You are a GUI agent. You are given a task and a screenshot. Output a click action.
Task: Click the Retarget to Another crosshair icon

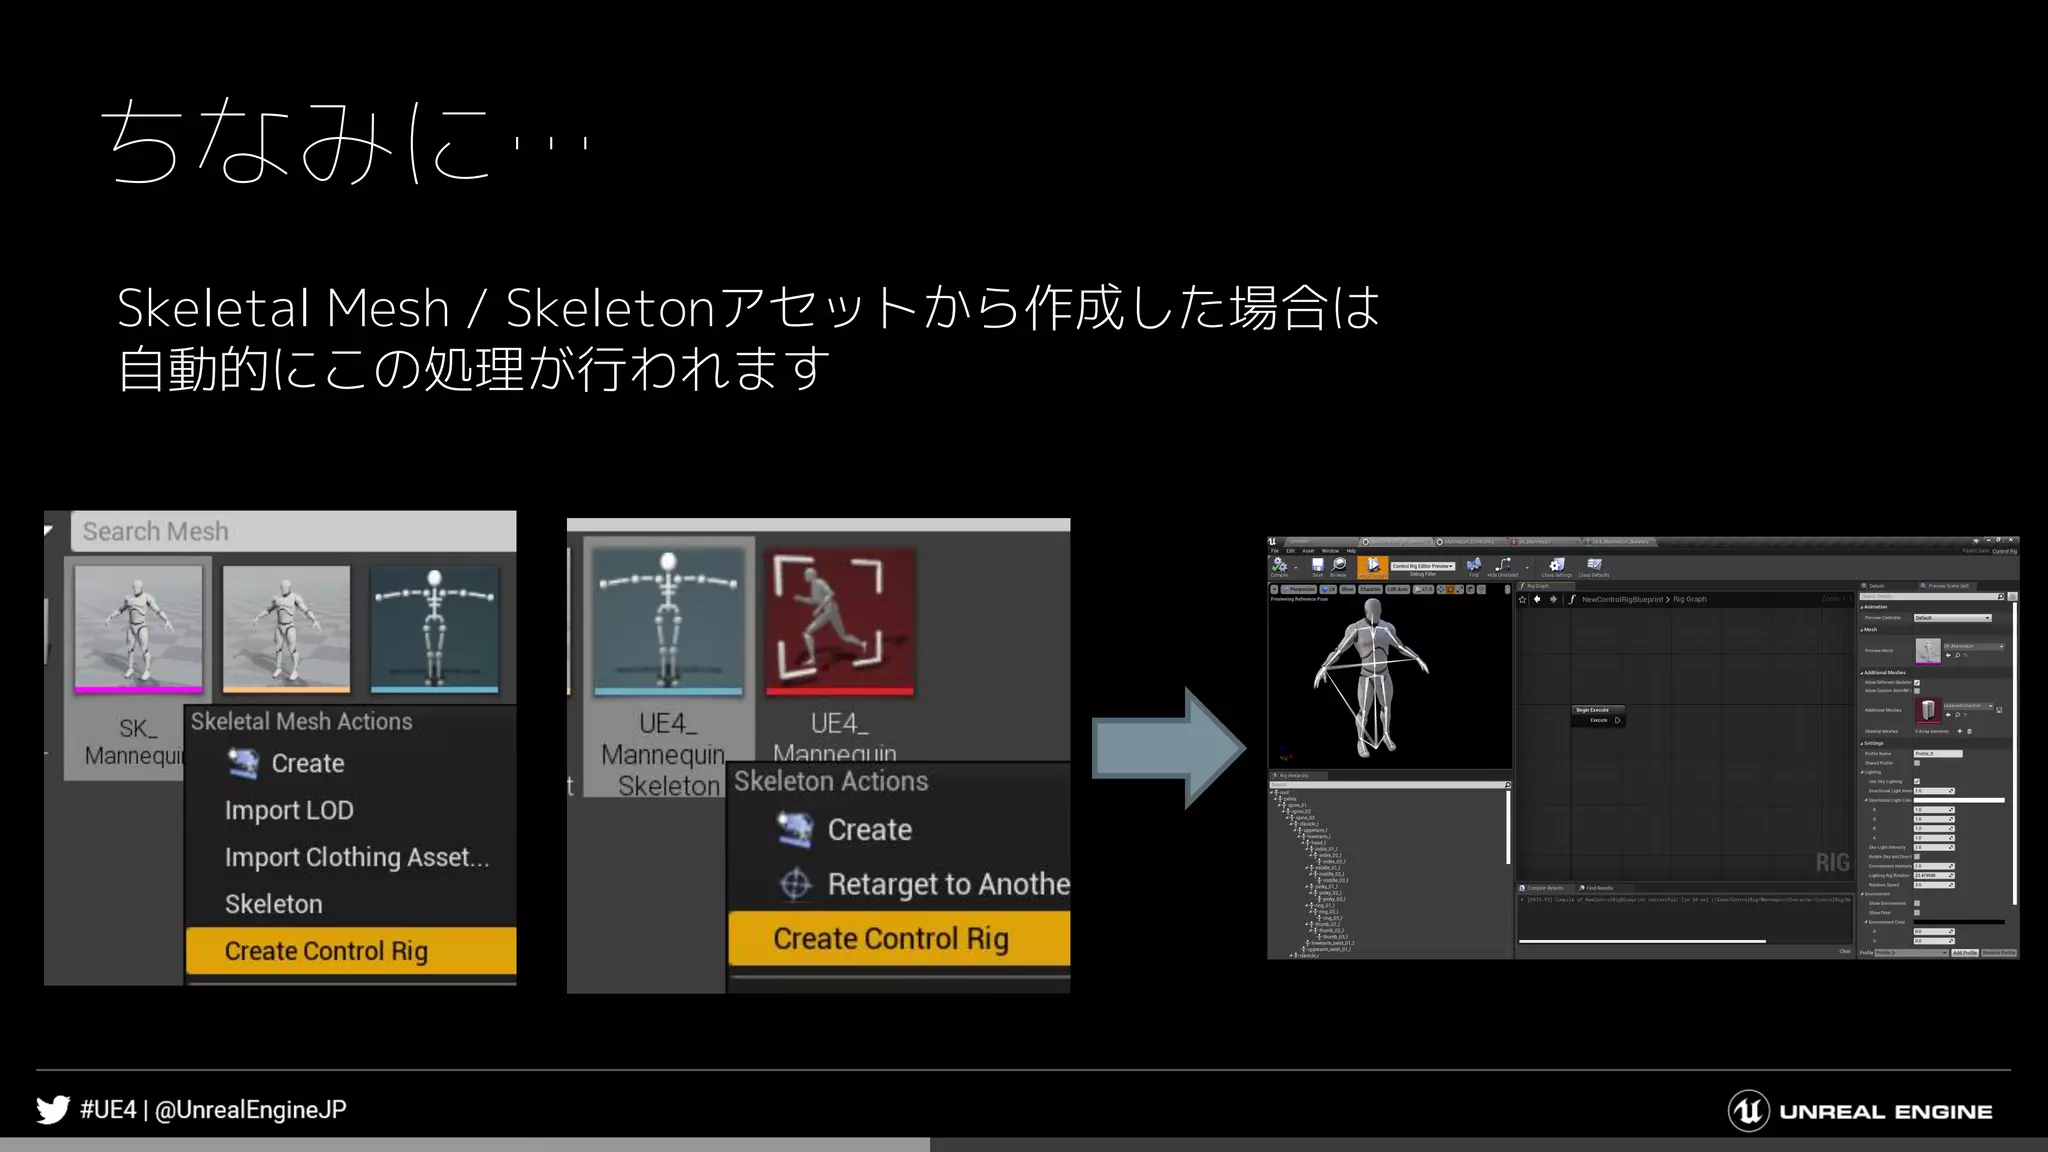795,884
